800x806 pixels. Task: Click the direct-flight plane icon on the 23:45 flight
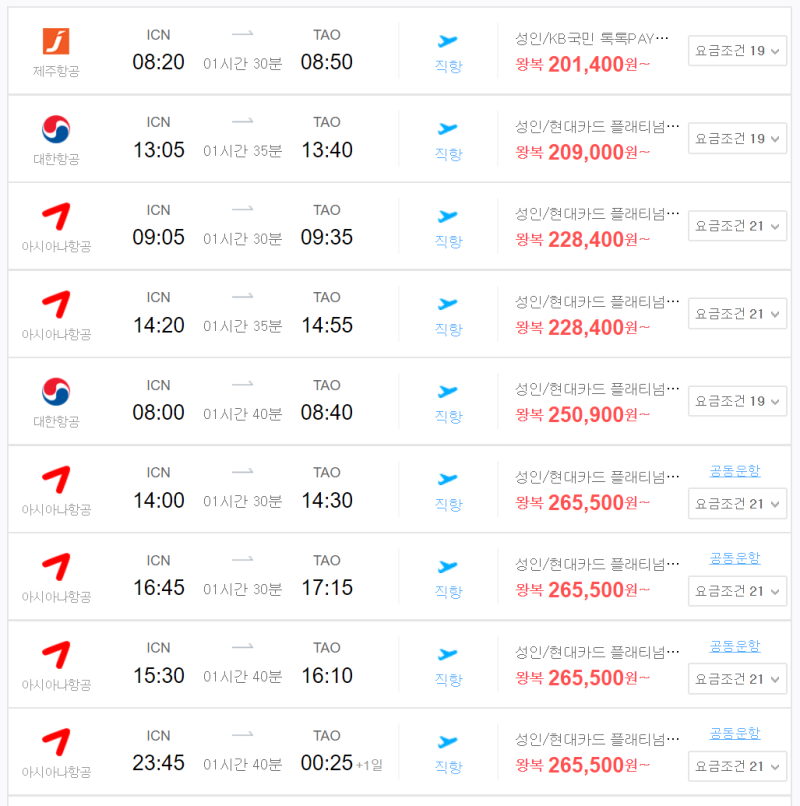(x=448, y=742)
